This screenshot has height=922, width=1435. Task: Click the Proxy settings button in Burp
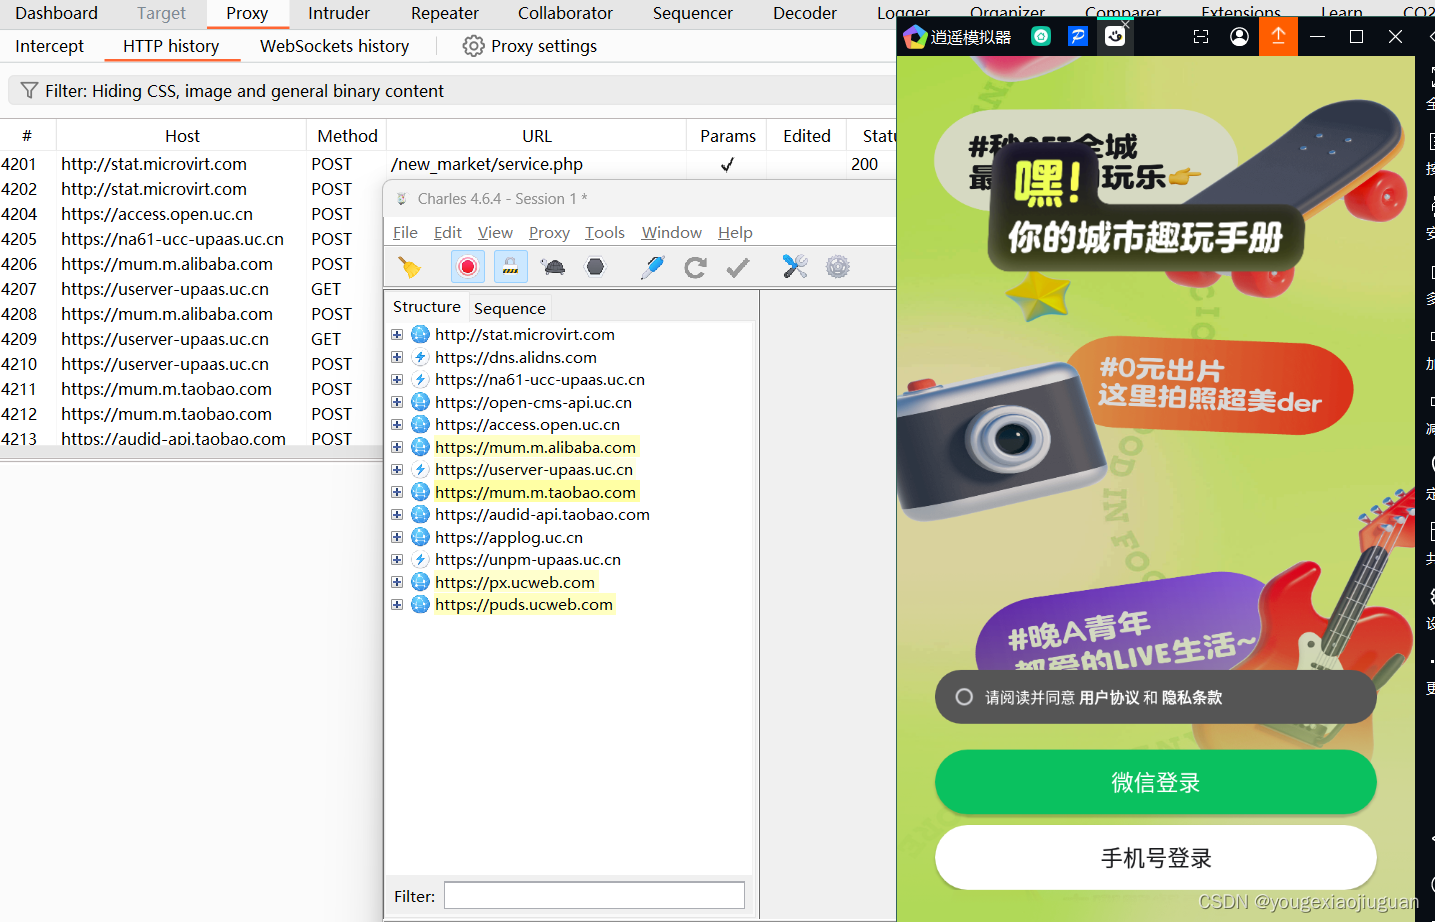tap(530, 46)
